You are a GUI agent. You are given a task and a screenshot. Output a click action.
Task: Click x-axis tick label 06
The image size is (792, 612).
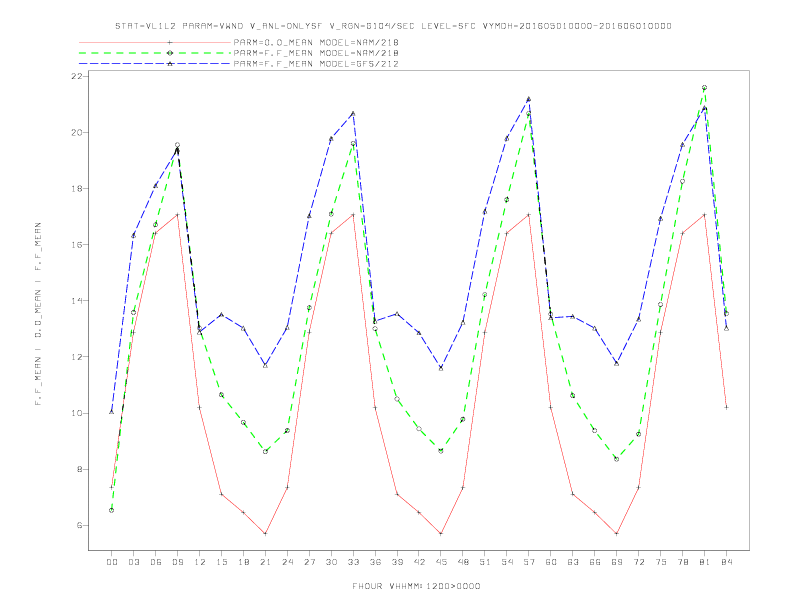pyautogui.click(x=156, y=562)
